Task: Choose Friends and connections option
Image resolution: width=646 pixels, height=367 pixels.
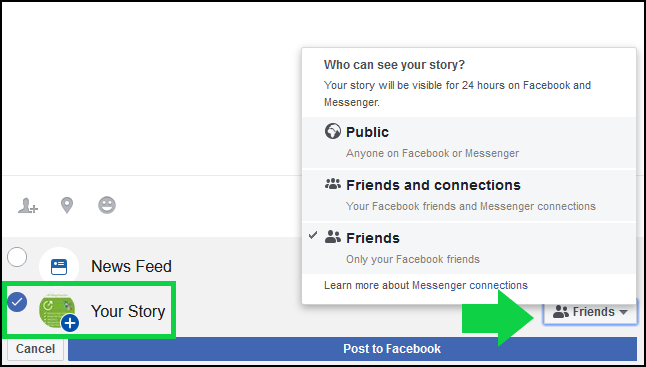Action: pos(469,196)
